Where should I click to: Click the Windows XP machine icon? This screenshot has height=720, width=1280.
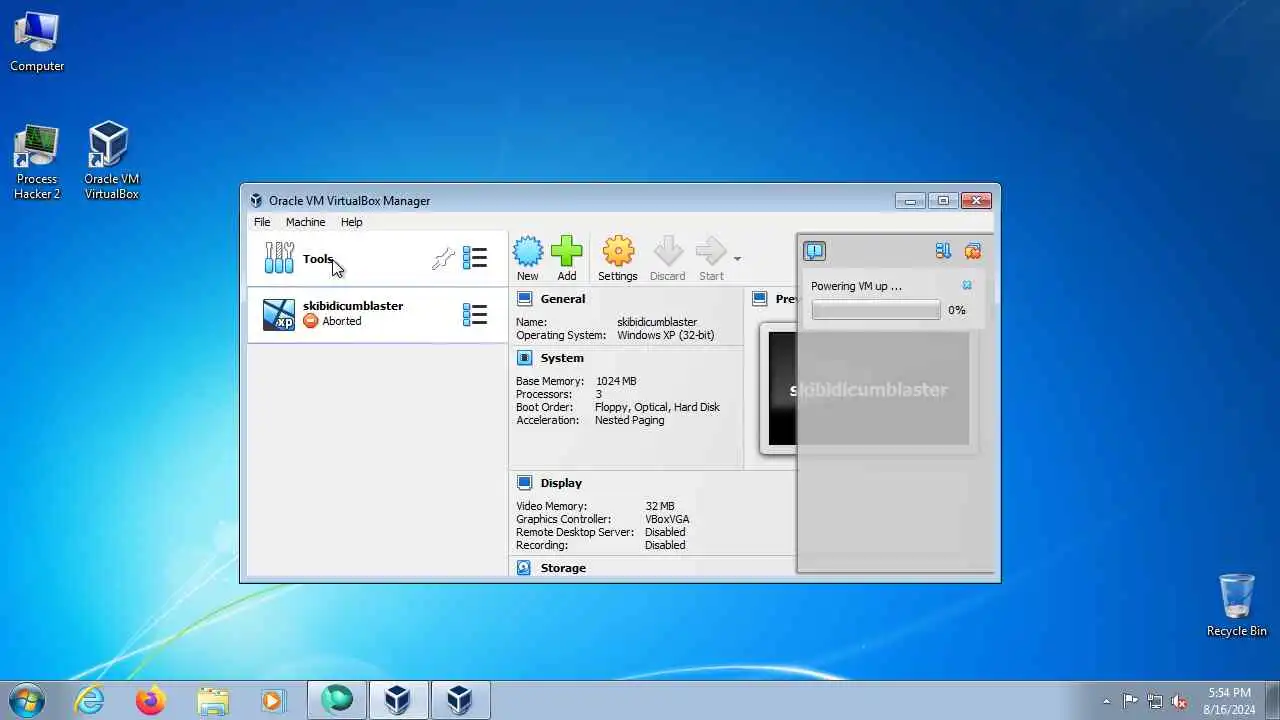click(279, 315)
